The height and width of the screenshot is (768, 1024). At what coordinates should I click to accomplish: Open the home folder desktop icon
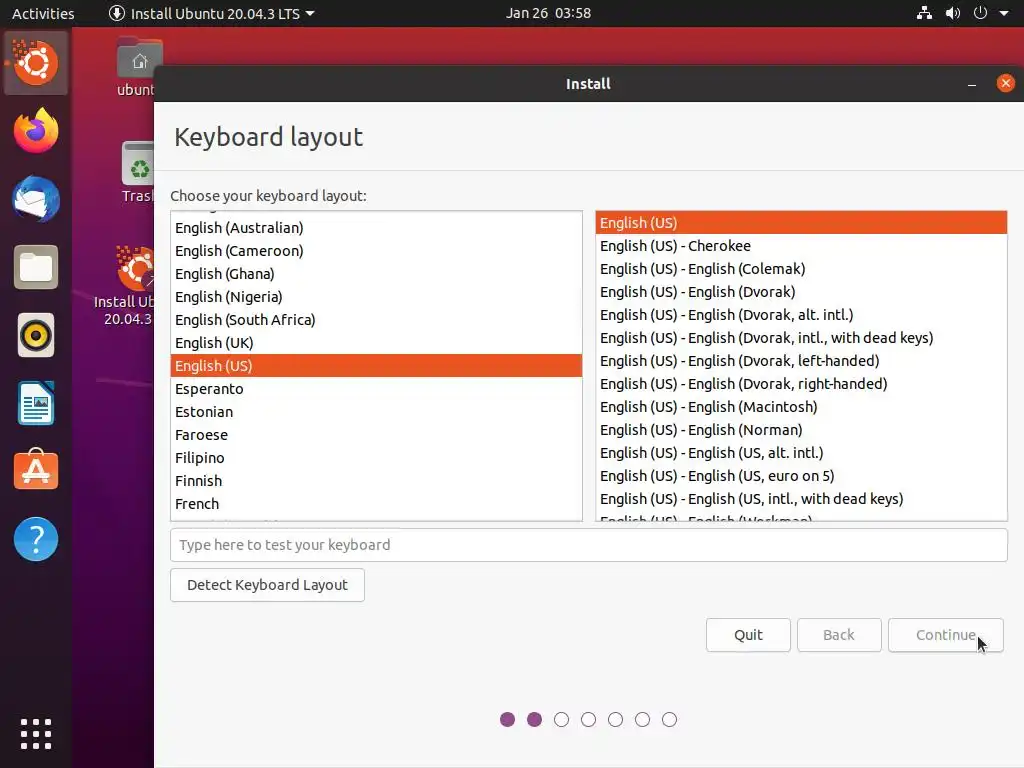pos(136,67)
